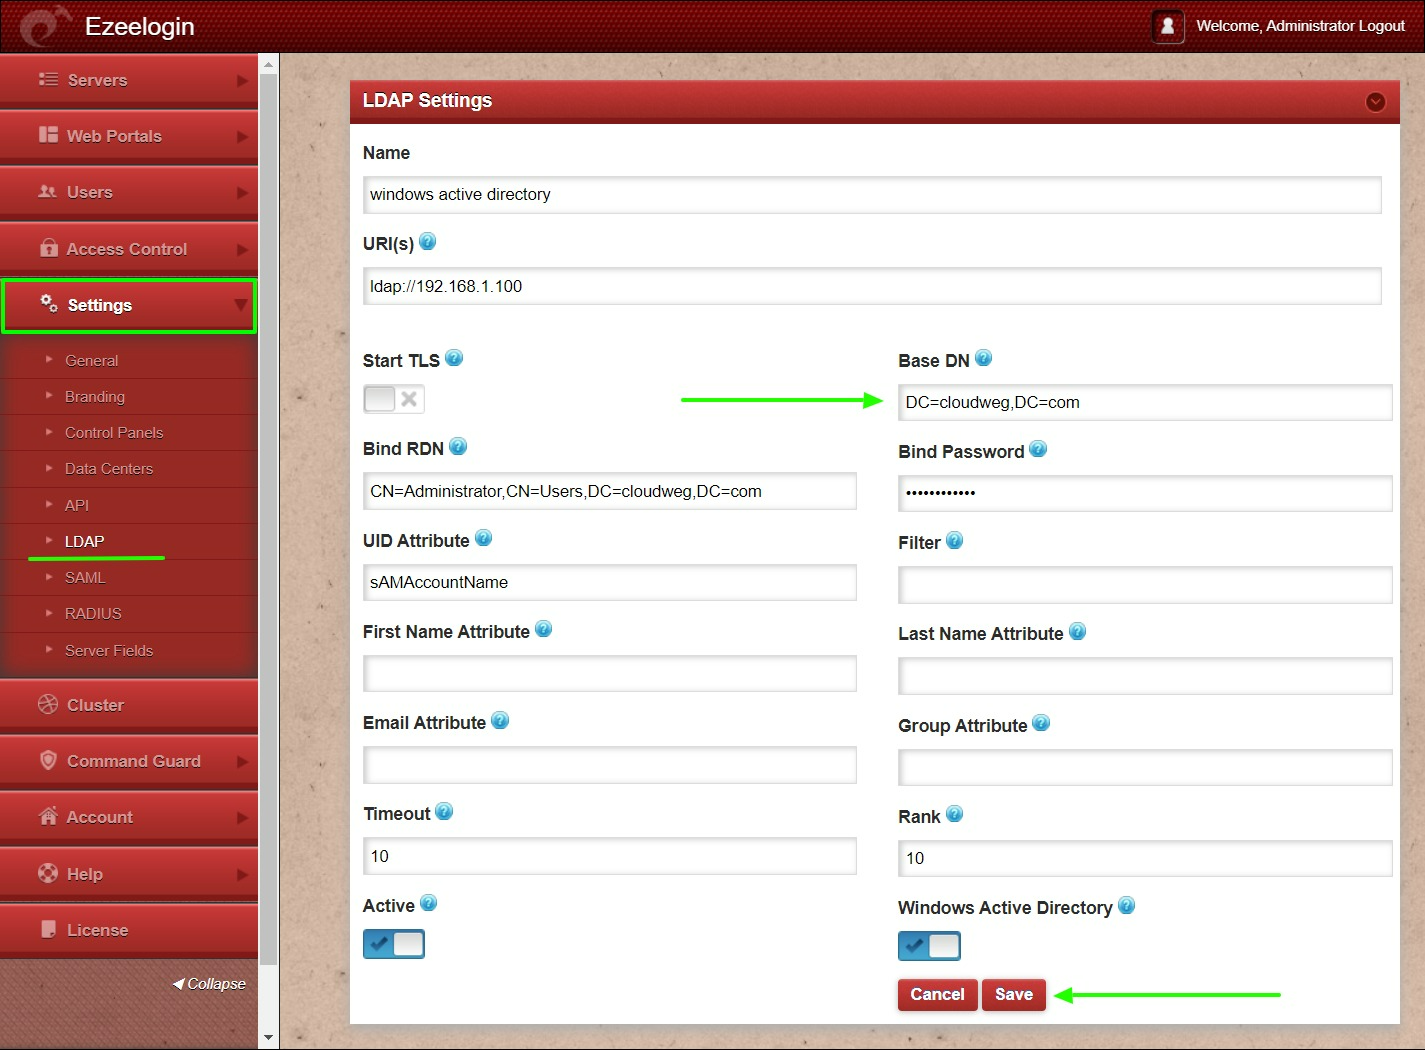Click the License icon in the sidebar
Viewport: 1425px width, 1050px height.
[48, 929]
